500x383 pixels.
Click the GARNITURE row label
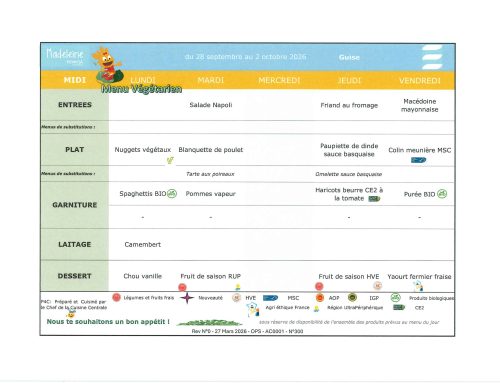(x=75, y=205)
